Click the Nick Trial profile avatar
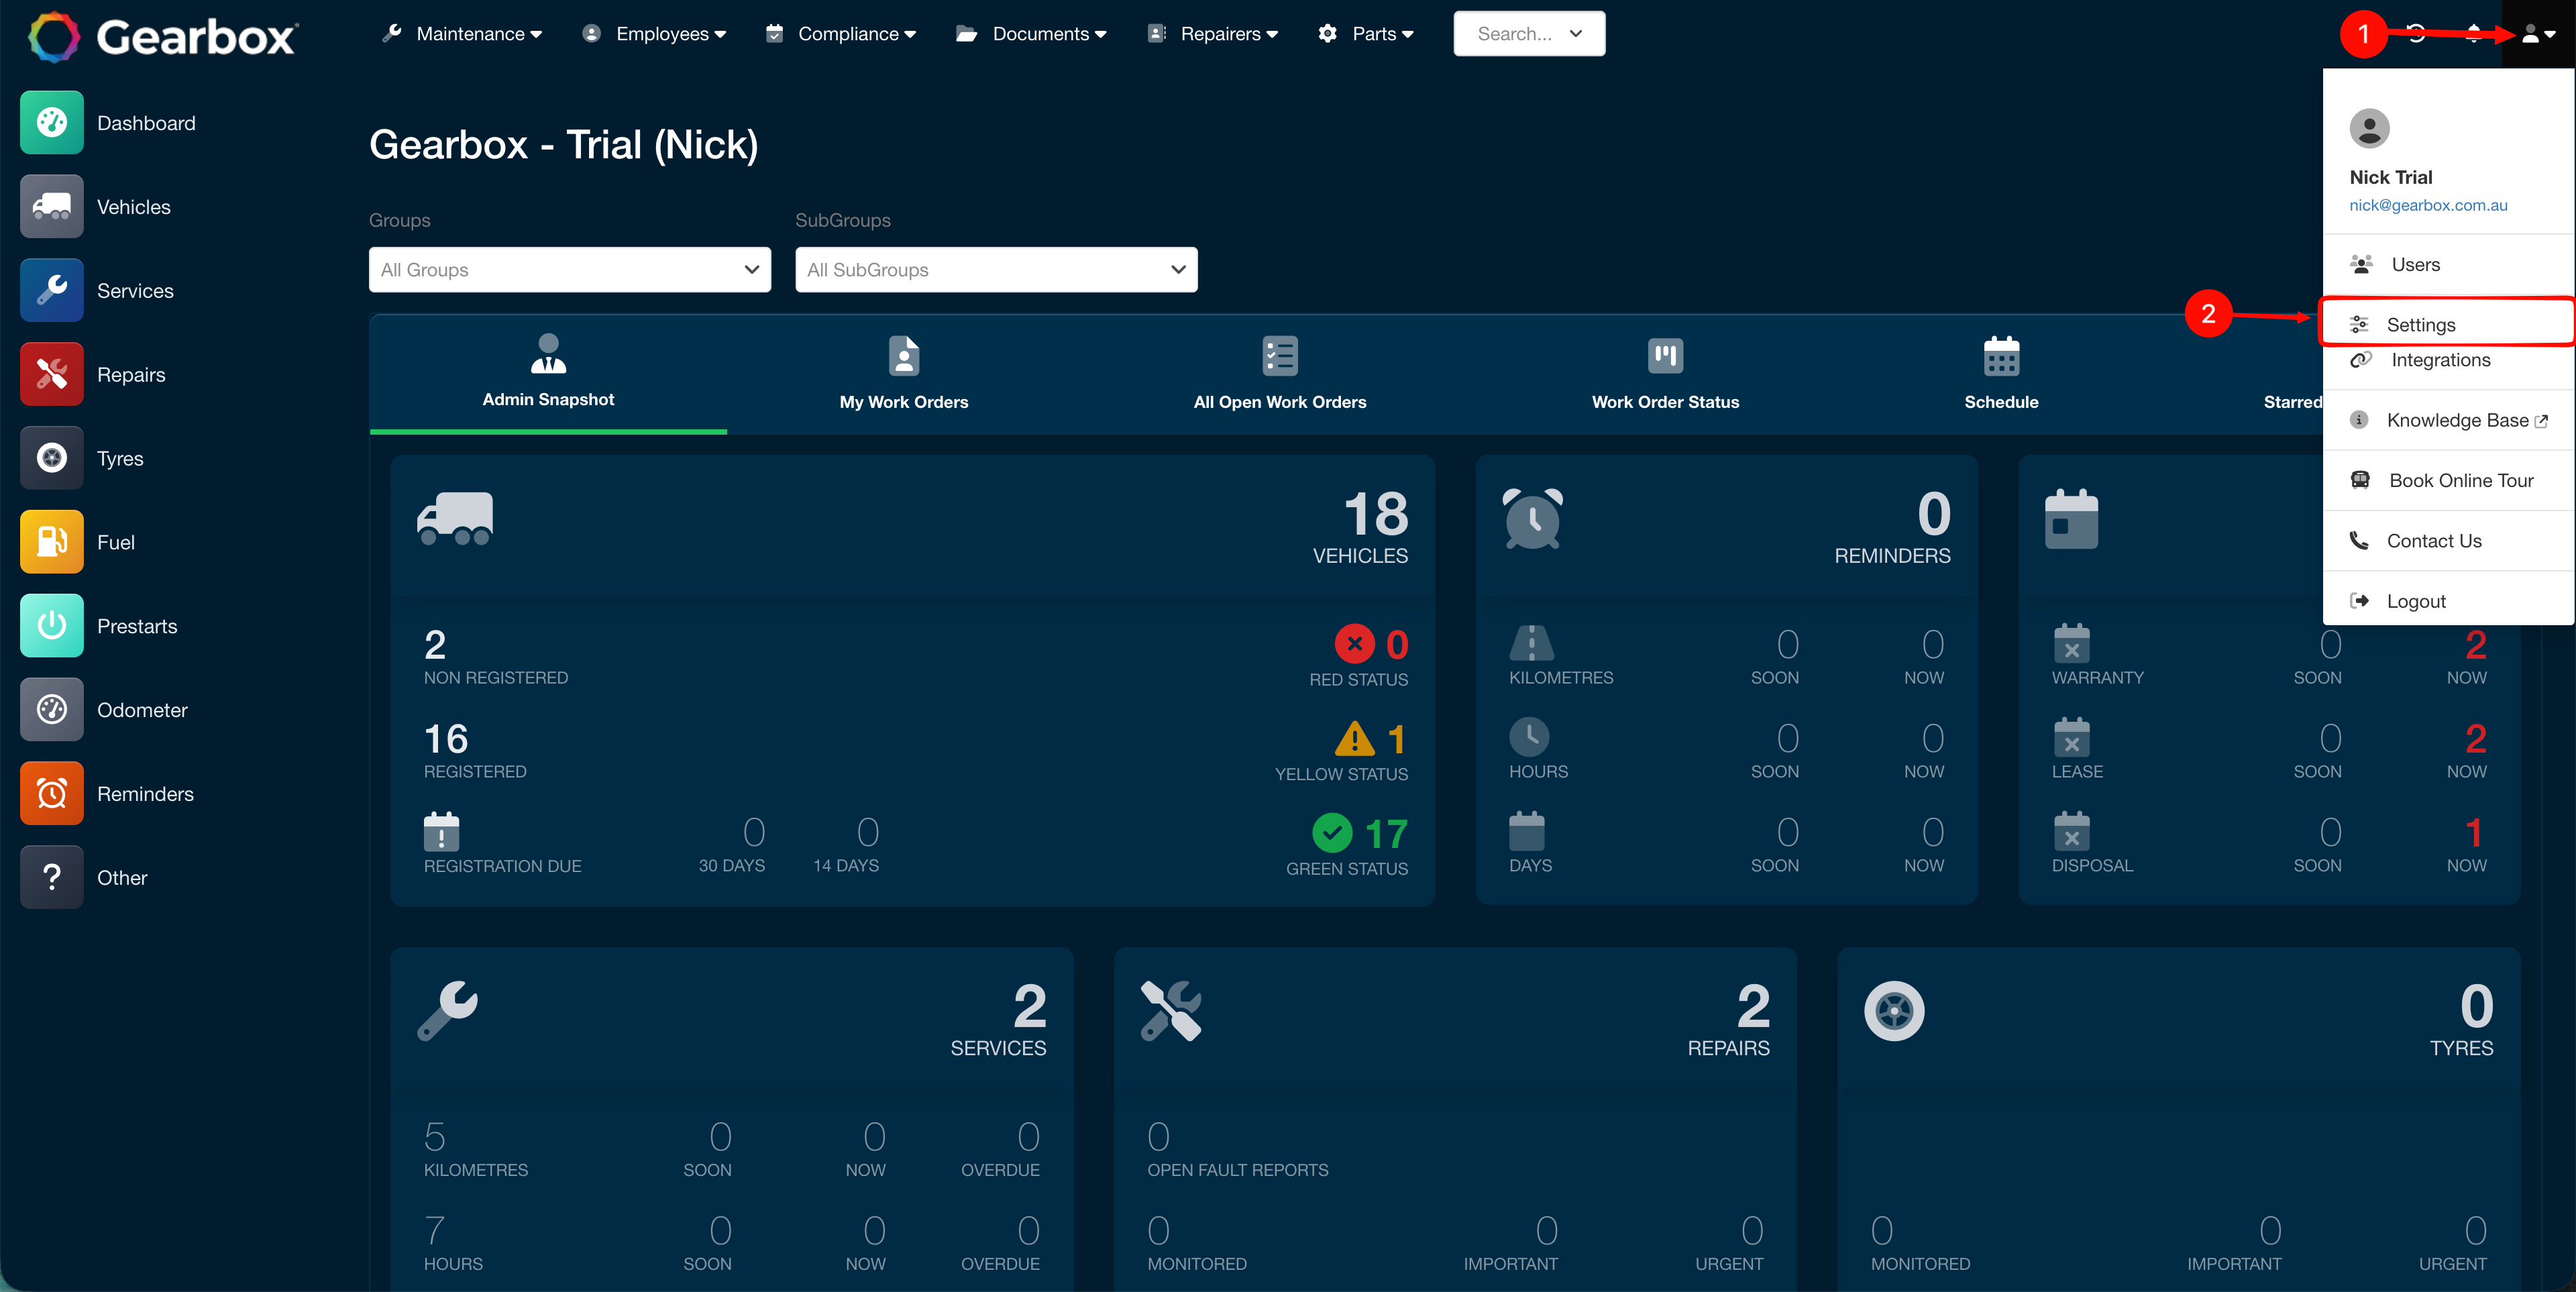Image resolution: width=2576 pixels, height=1292 pixels. [x=2369, y=128]
